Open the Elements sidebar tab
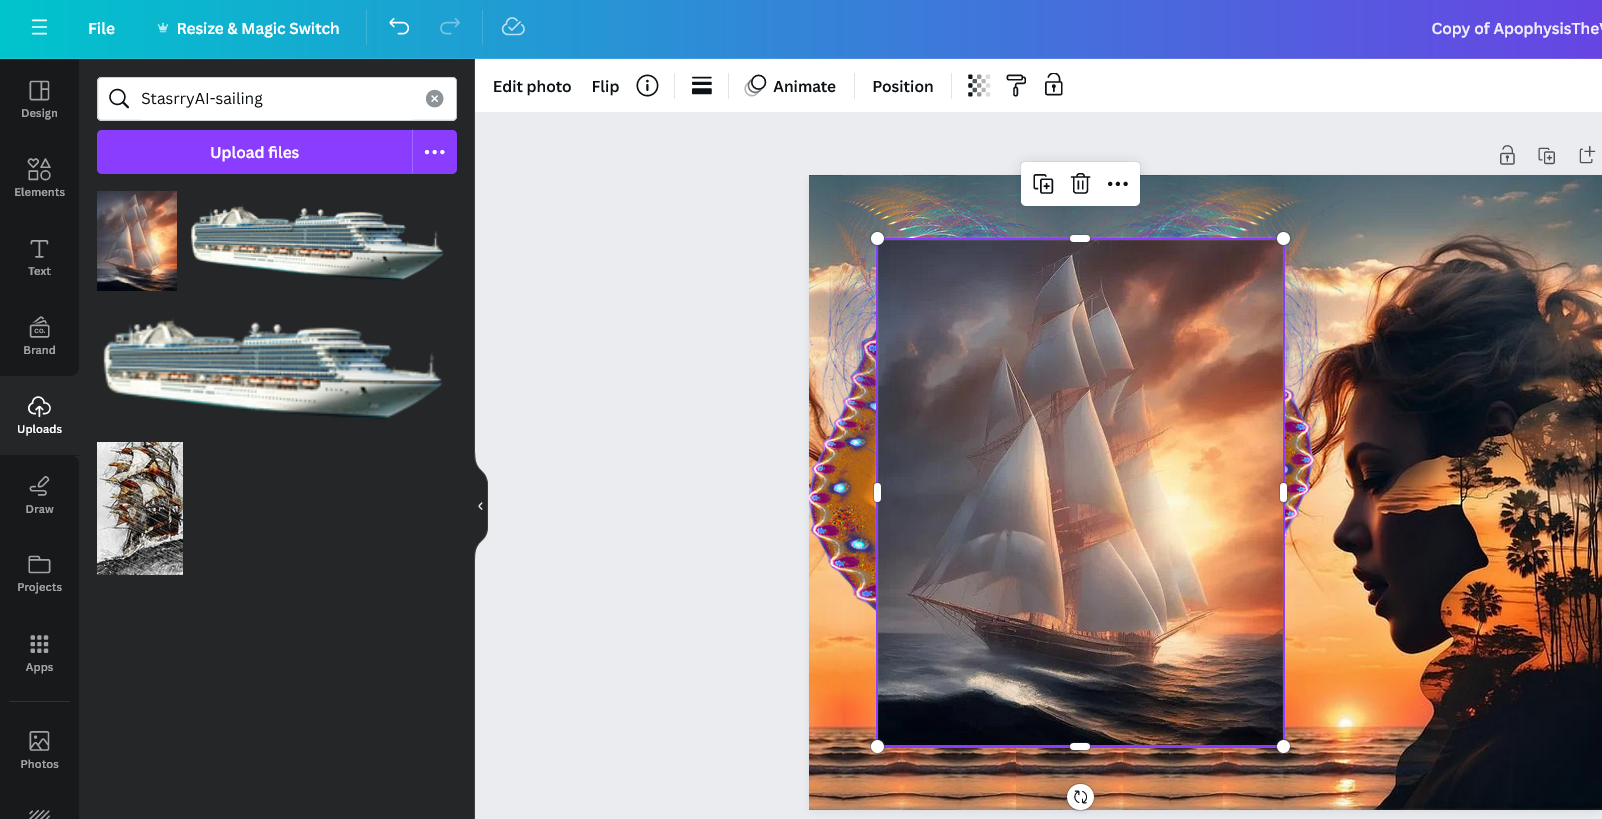The image size is (1602, 819). tap(39, 177)
